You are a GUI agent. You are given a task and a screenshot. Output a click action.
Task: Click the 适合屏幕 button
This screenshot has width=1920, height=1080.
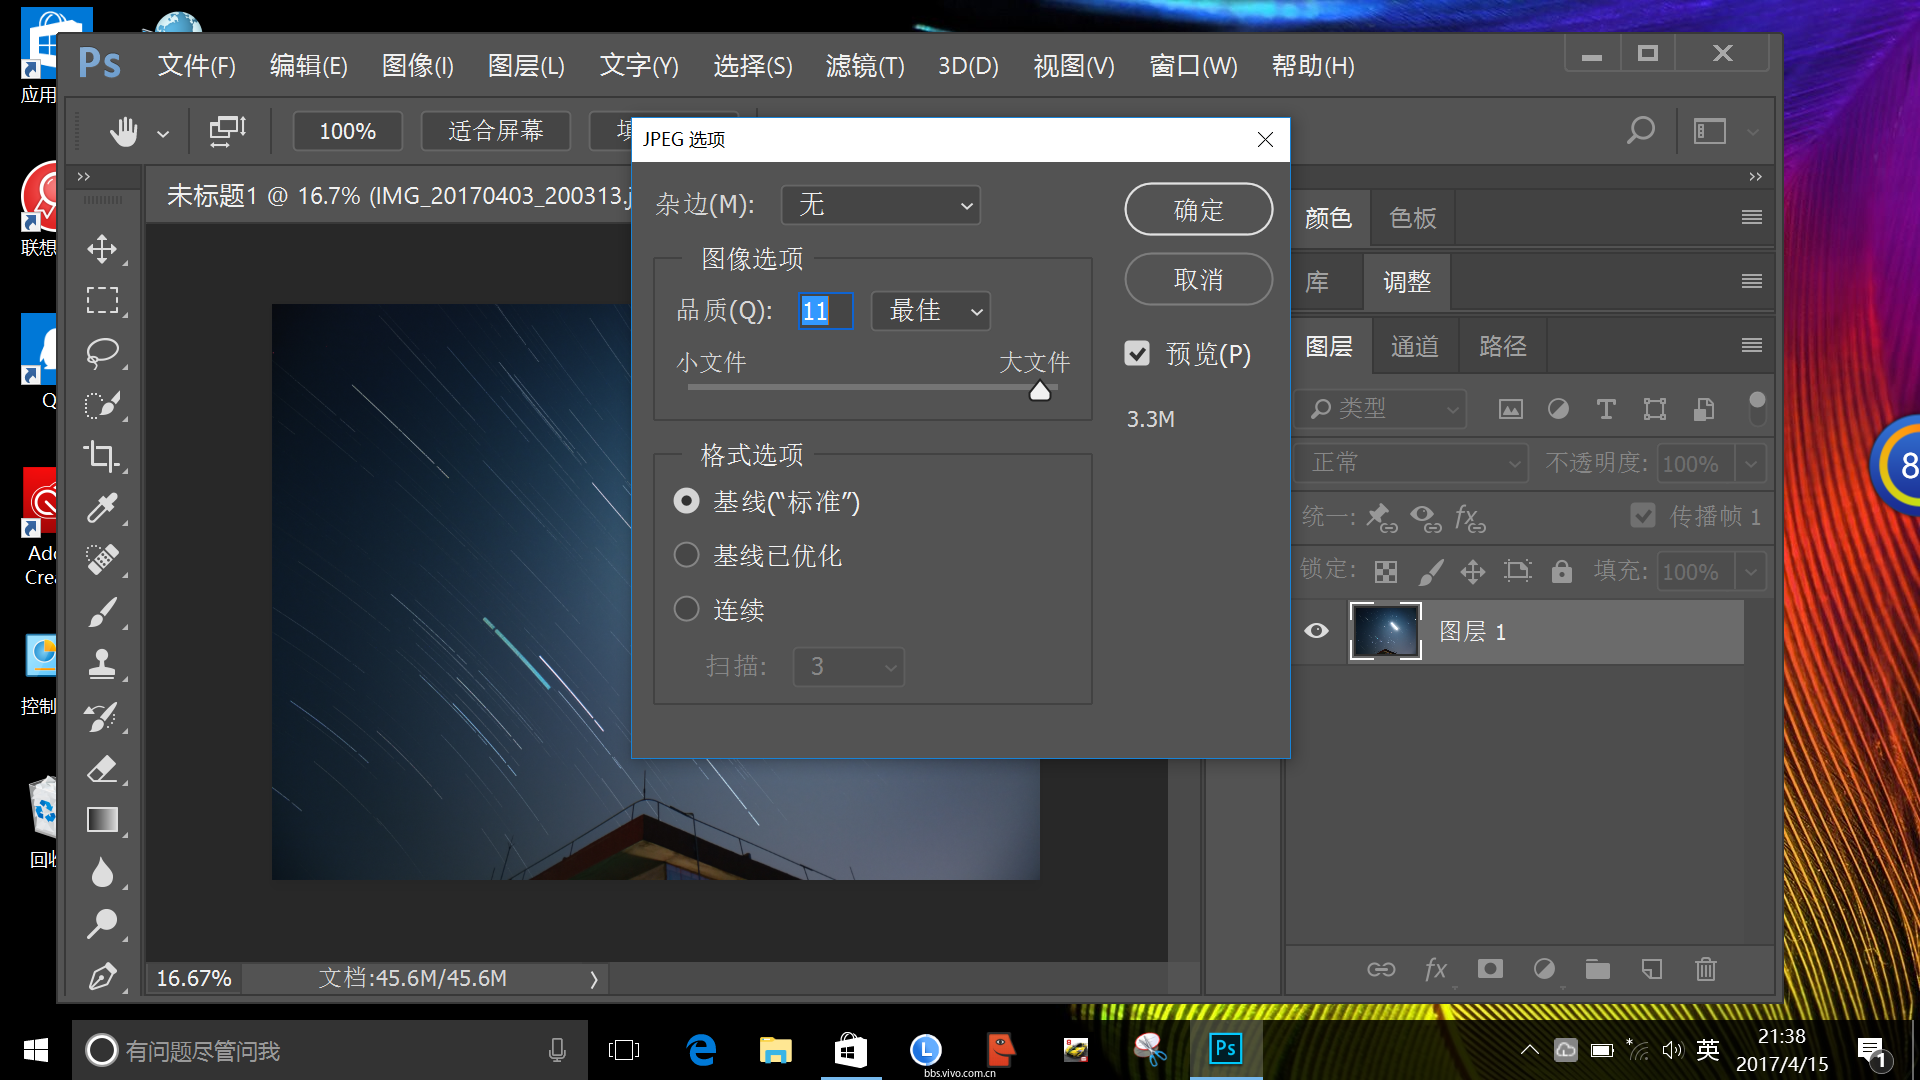[x=496, y=131]
